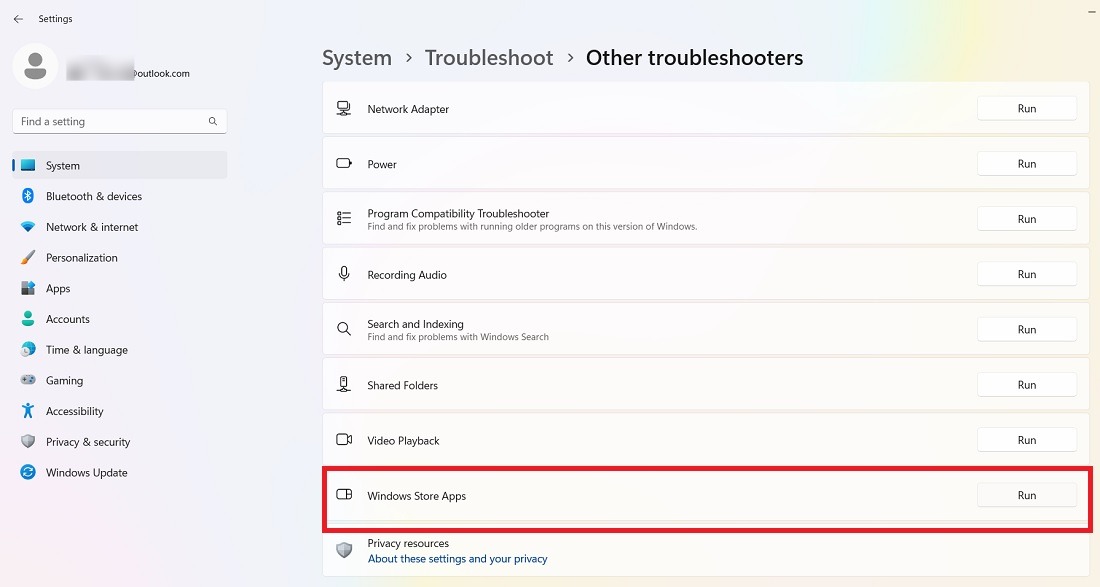
Task: Click the Power troubleshooter icon
Action: 344,163
